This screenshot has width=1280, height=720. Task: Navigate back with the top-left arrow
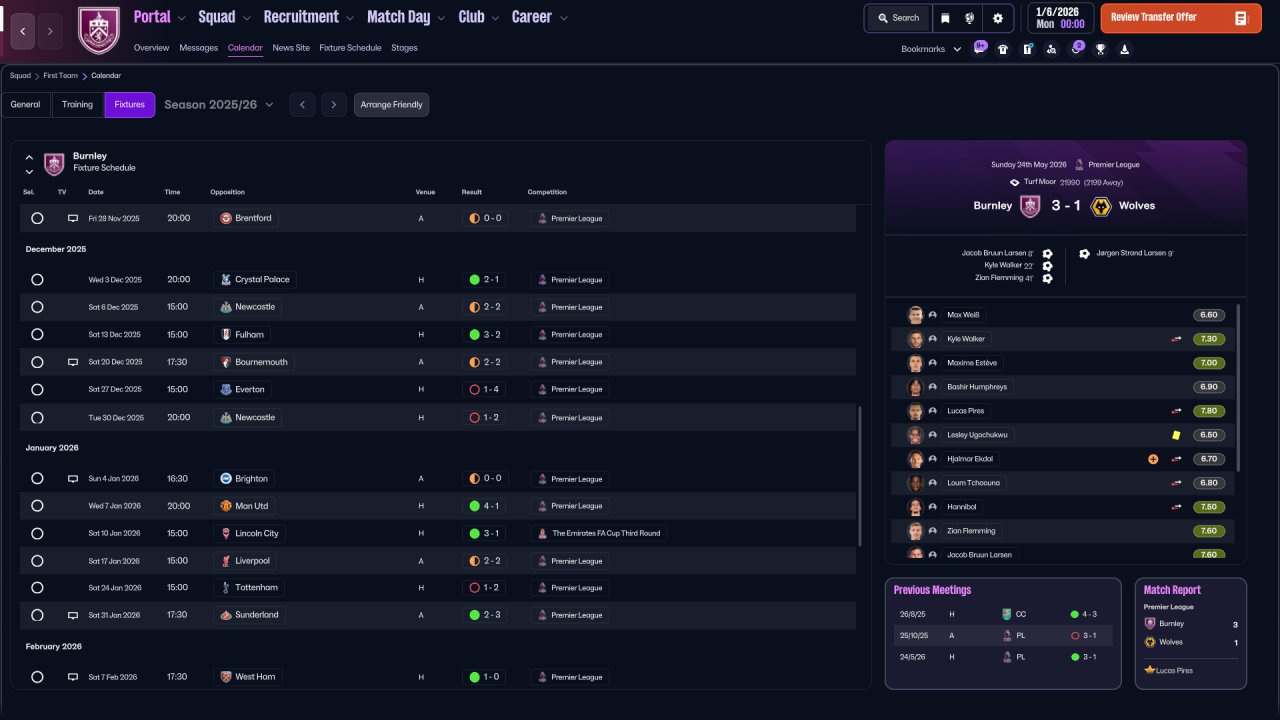[23, 32]
